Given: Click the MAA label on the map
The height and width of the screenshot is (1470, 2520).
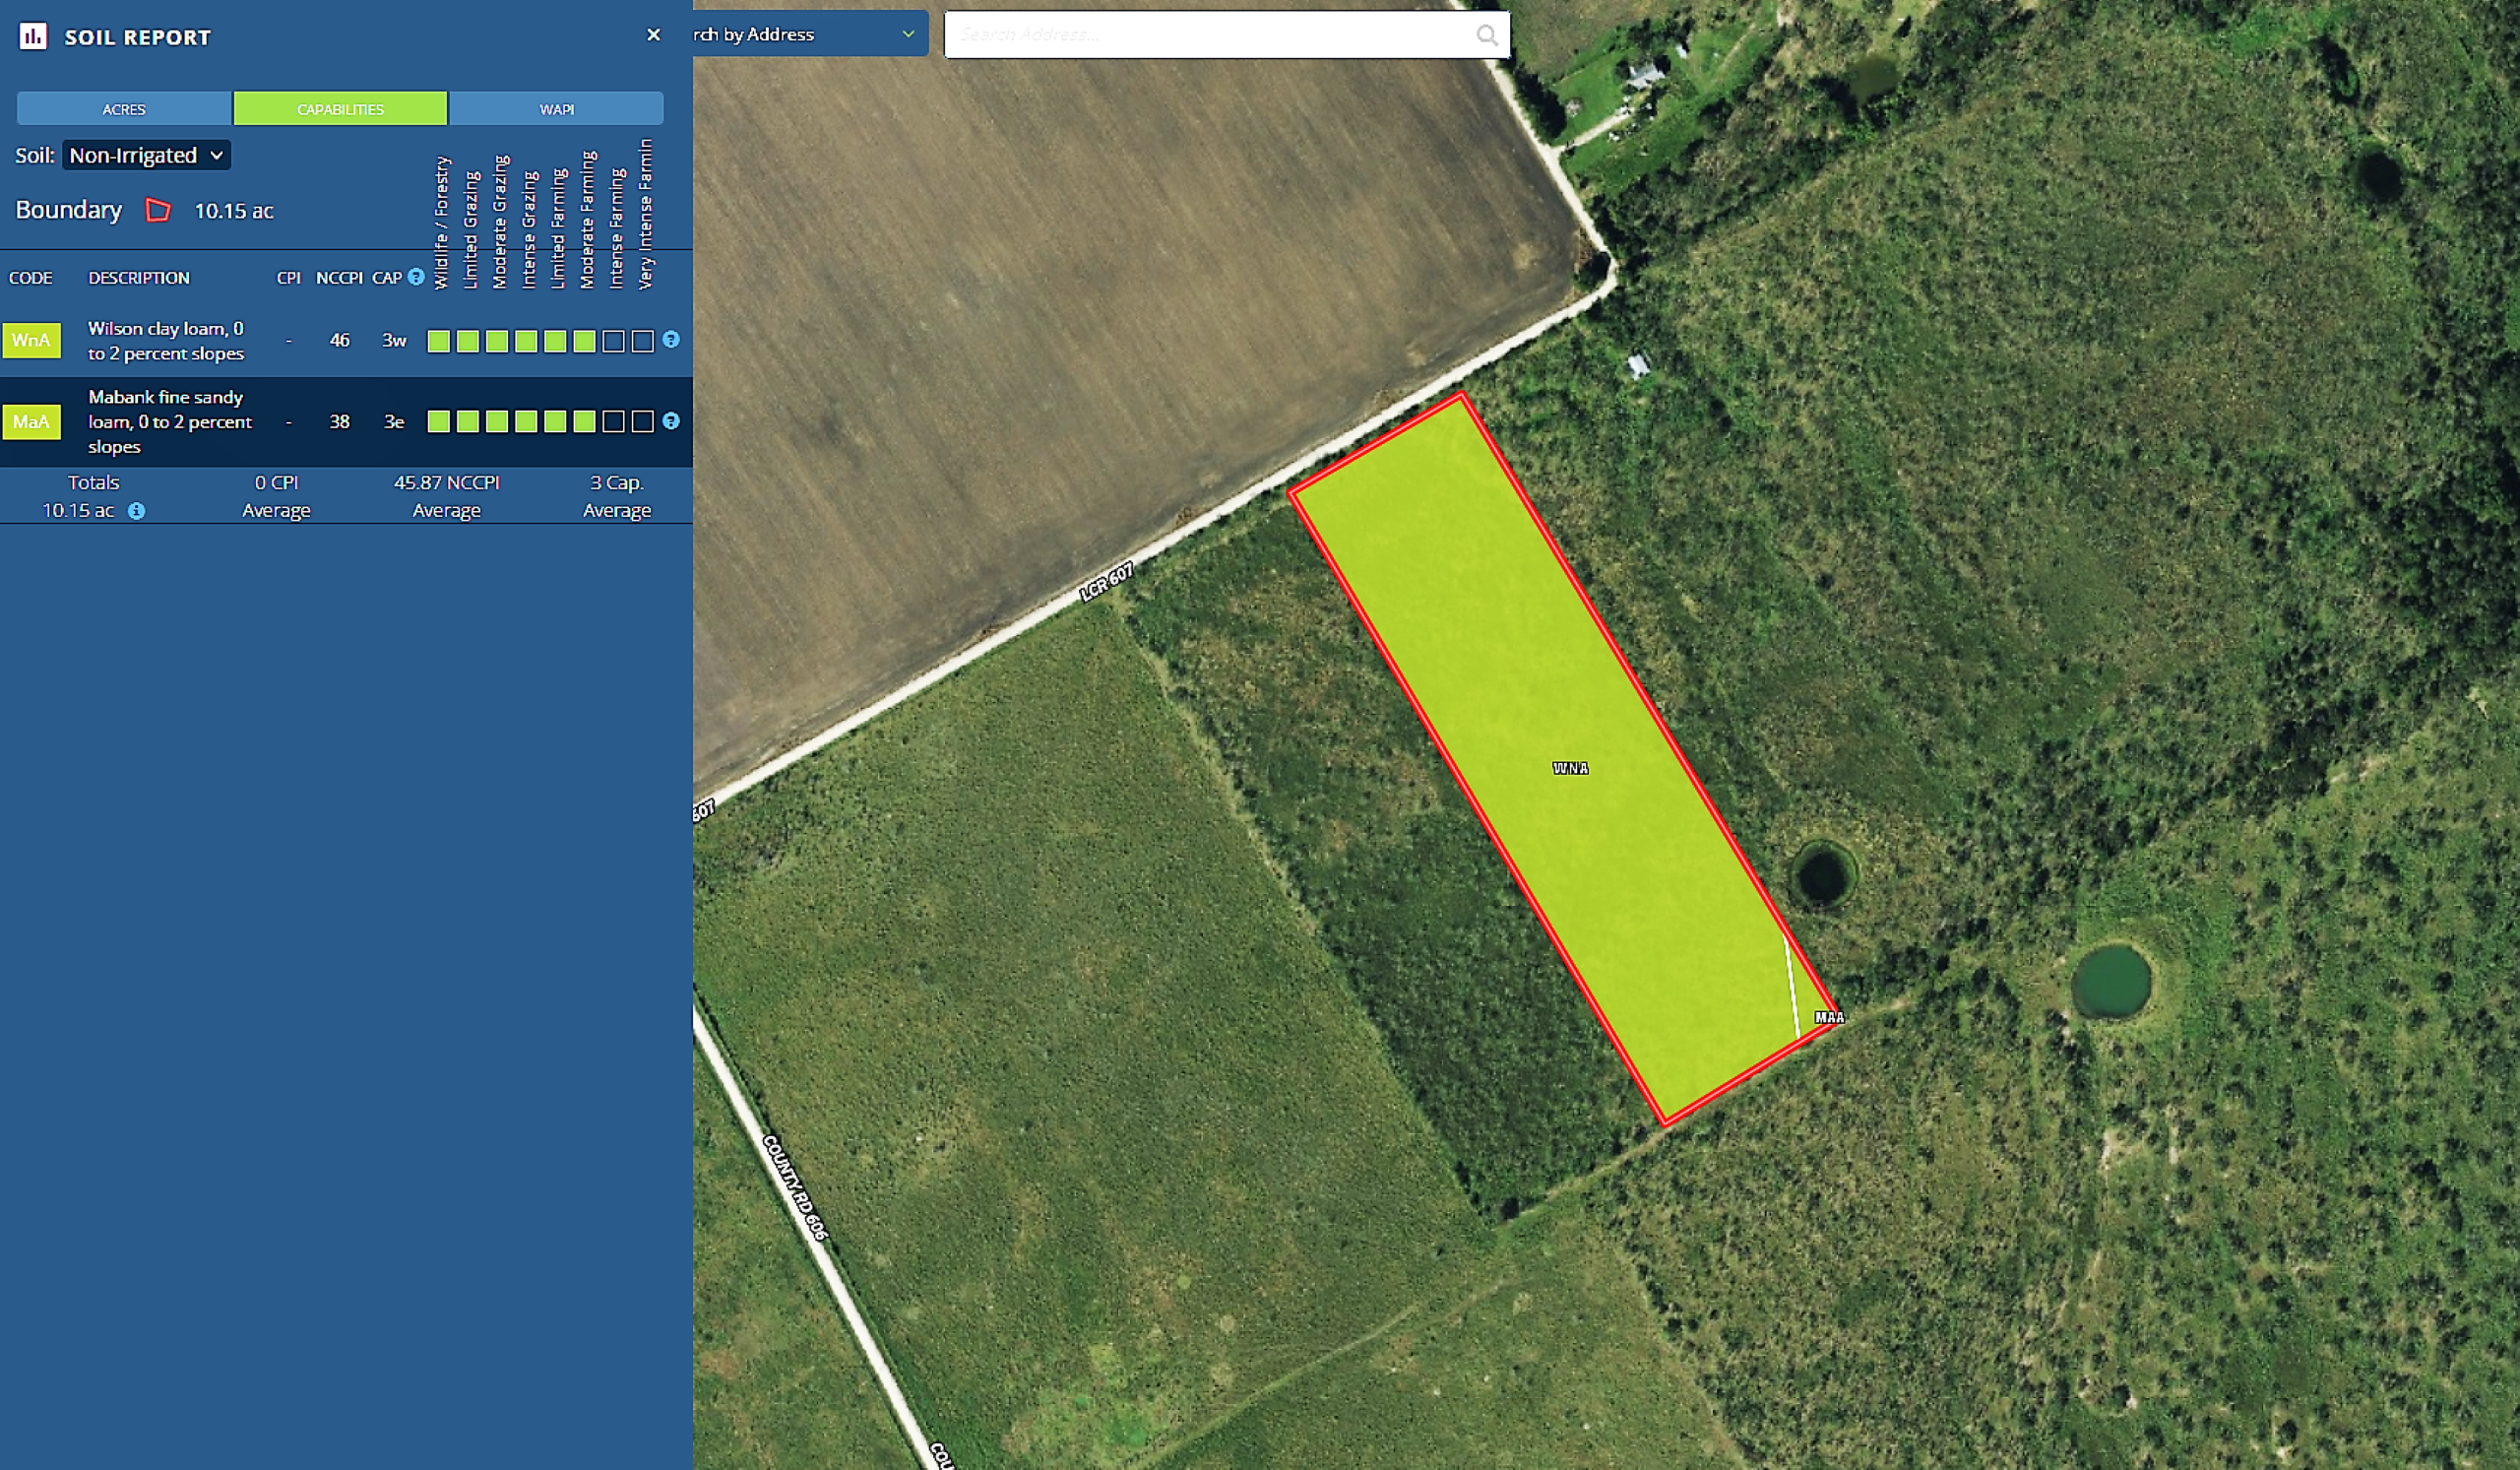Looking at the screenshot, I should point(1828,1017).
